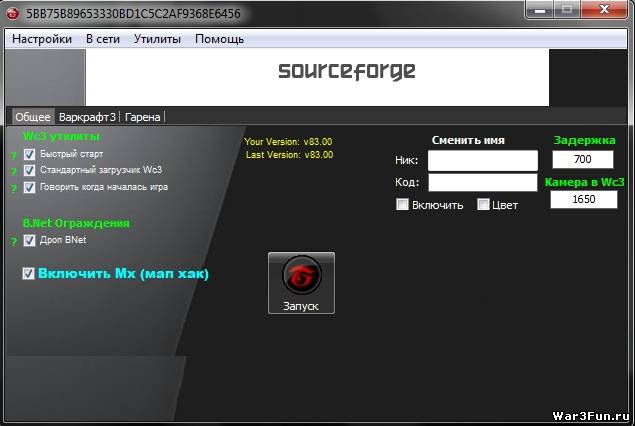Click the Камера в Wc3 field showing 1650
The height and width of the screenshot is (426, 635).
pyautogui.click(x=584, y=199)
